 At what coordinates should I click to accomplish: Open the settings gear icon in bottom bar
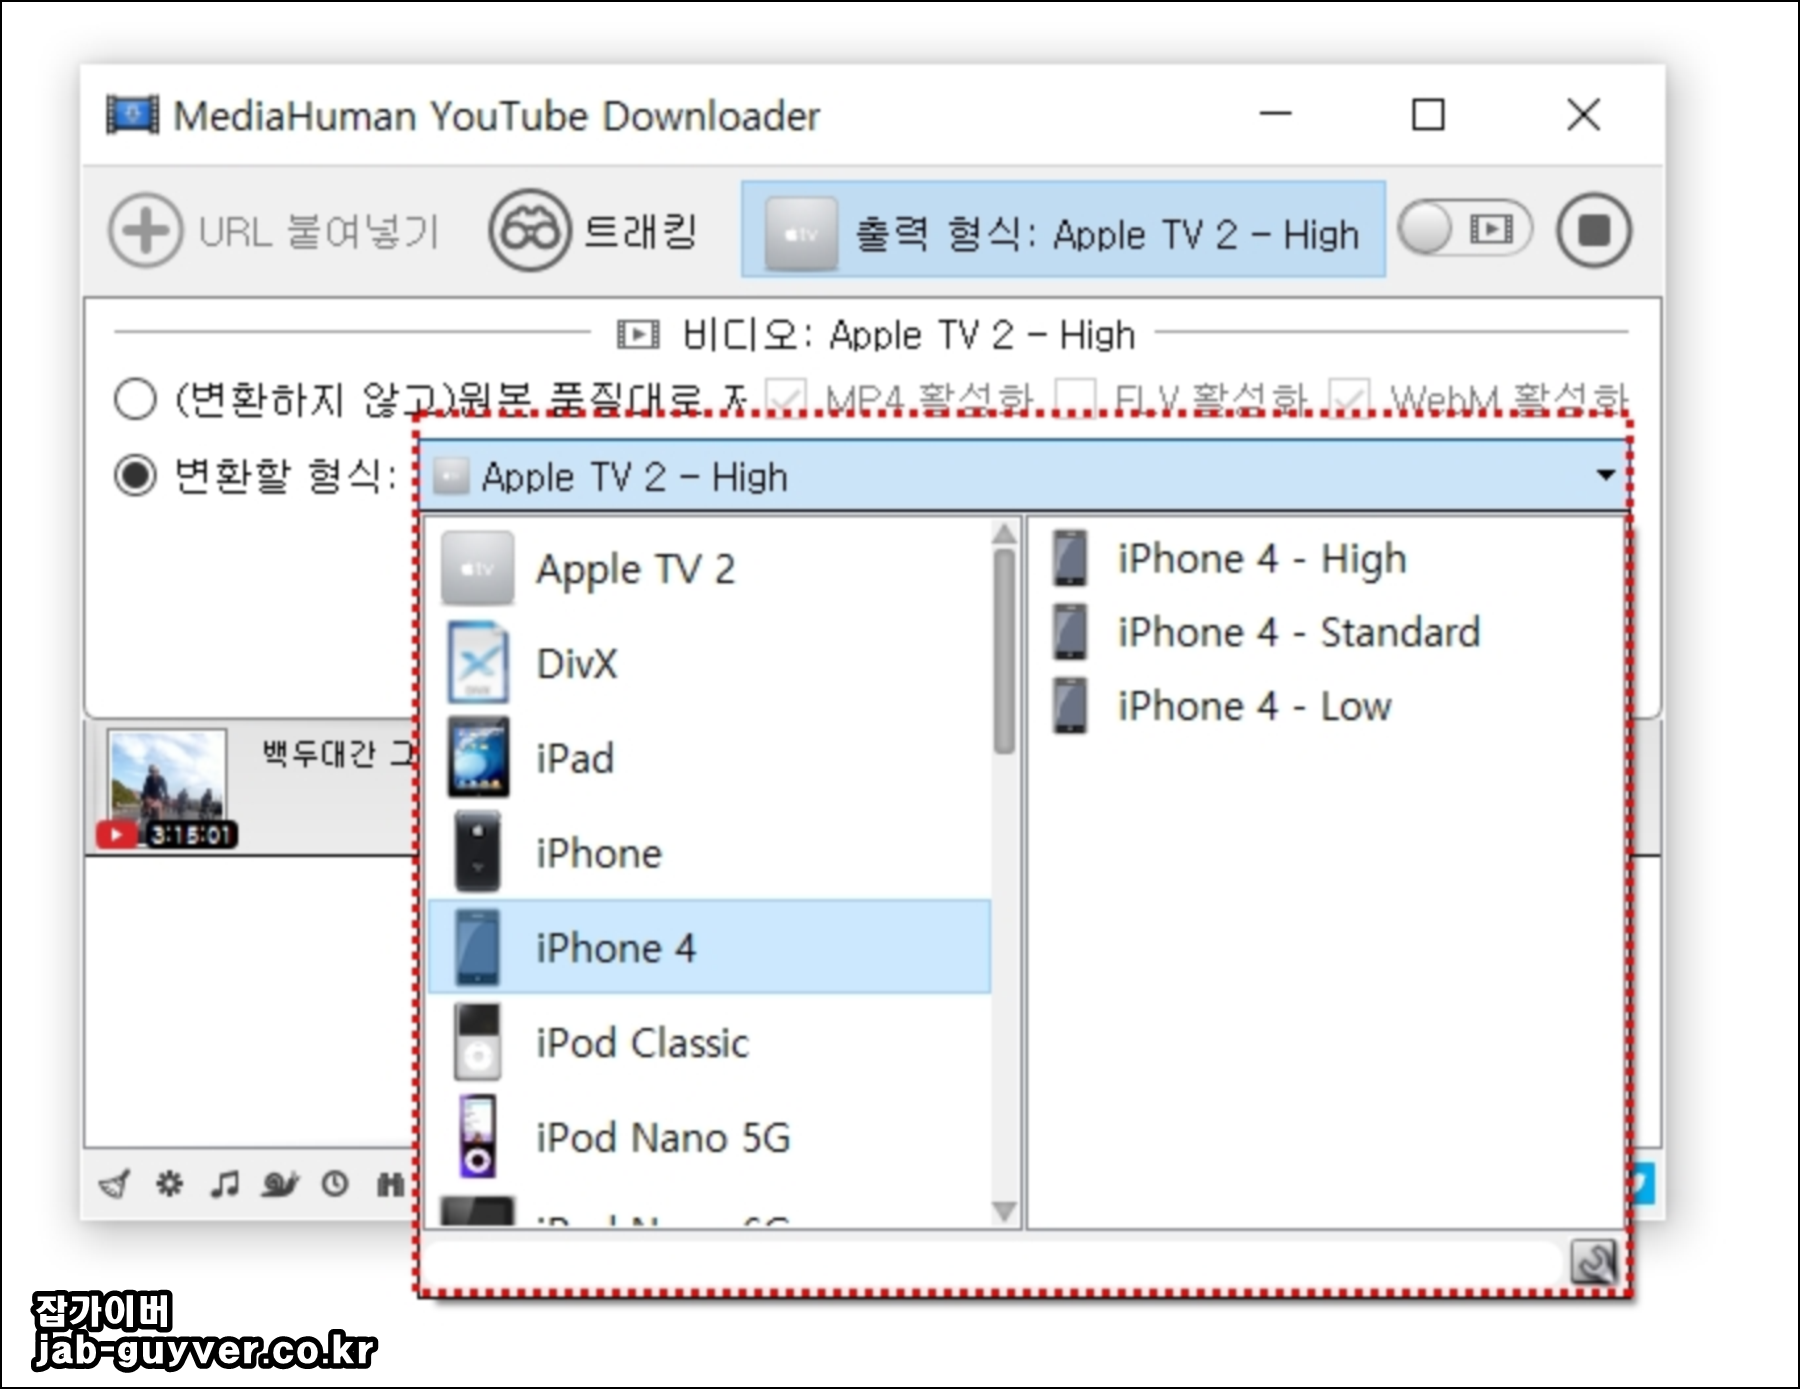point(170,1184)
